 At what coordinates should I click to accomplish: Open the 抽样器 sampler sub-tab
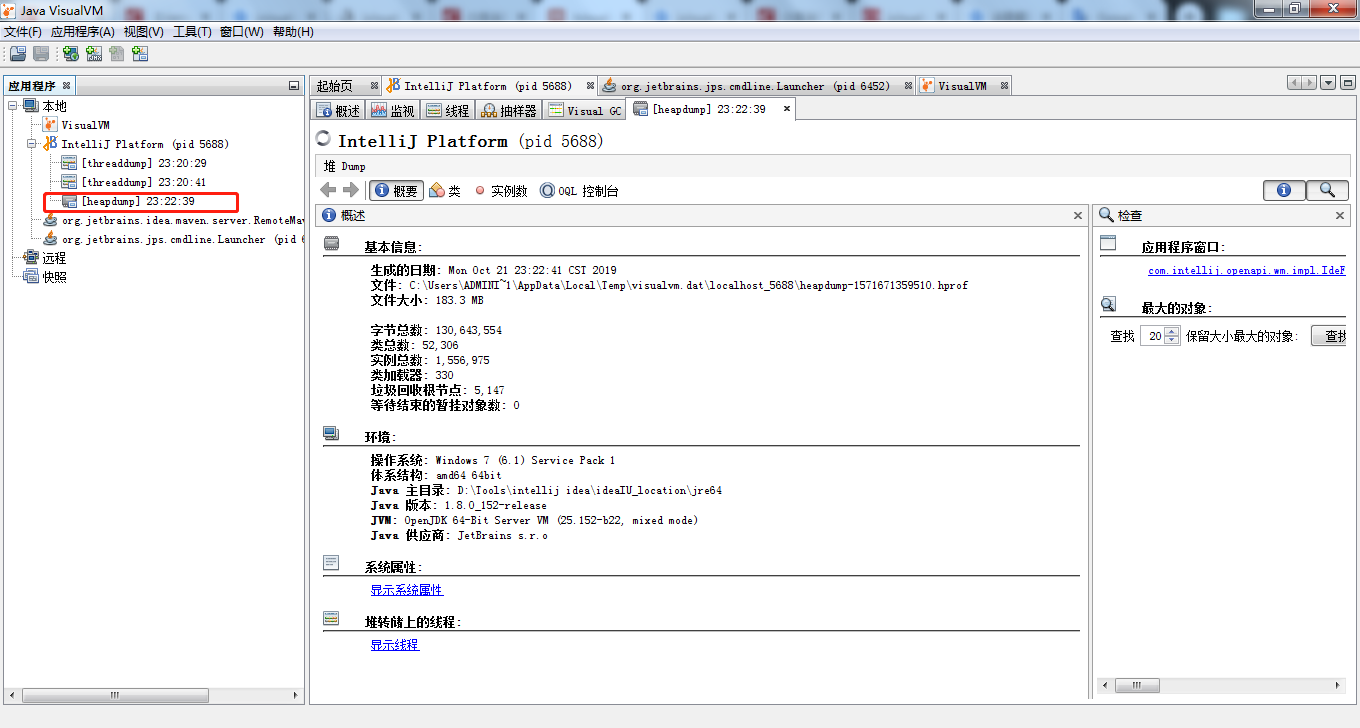[x=508, y=110]
